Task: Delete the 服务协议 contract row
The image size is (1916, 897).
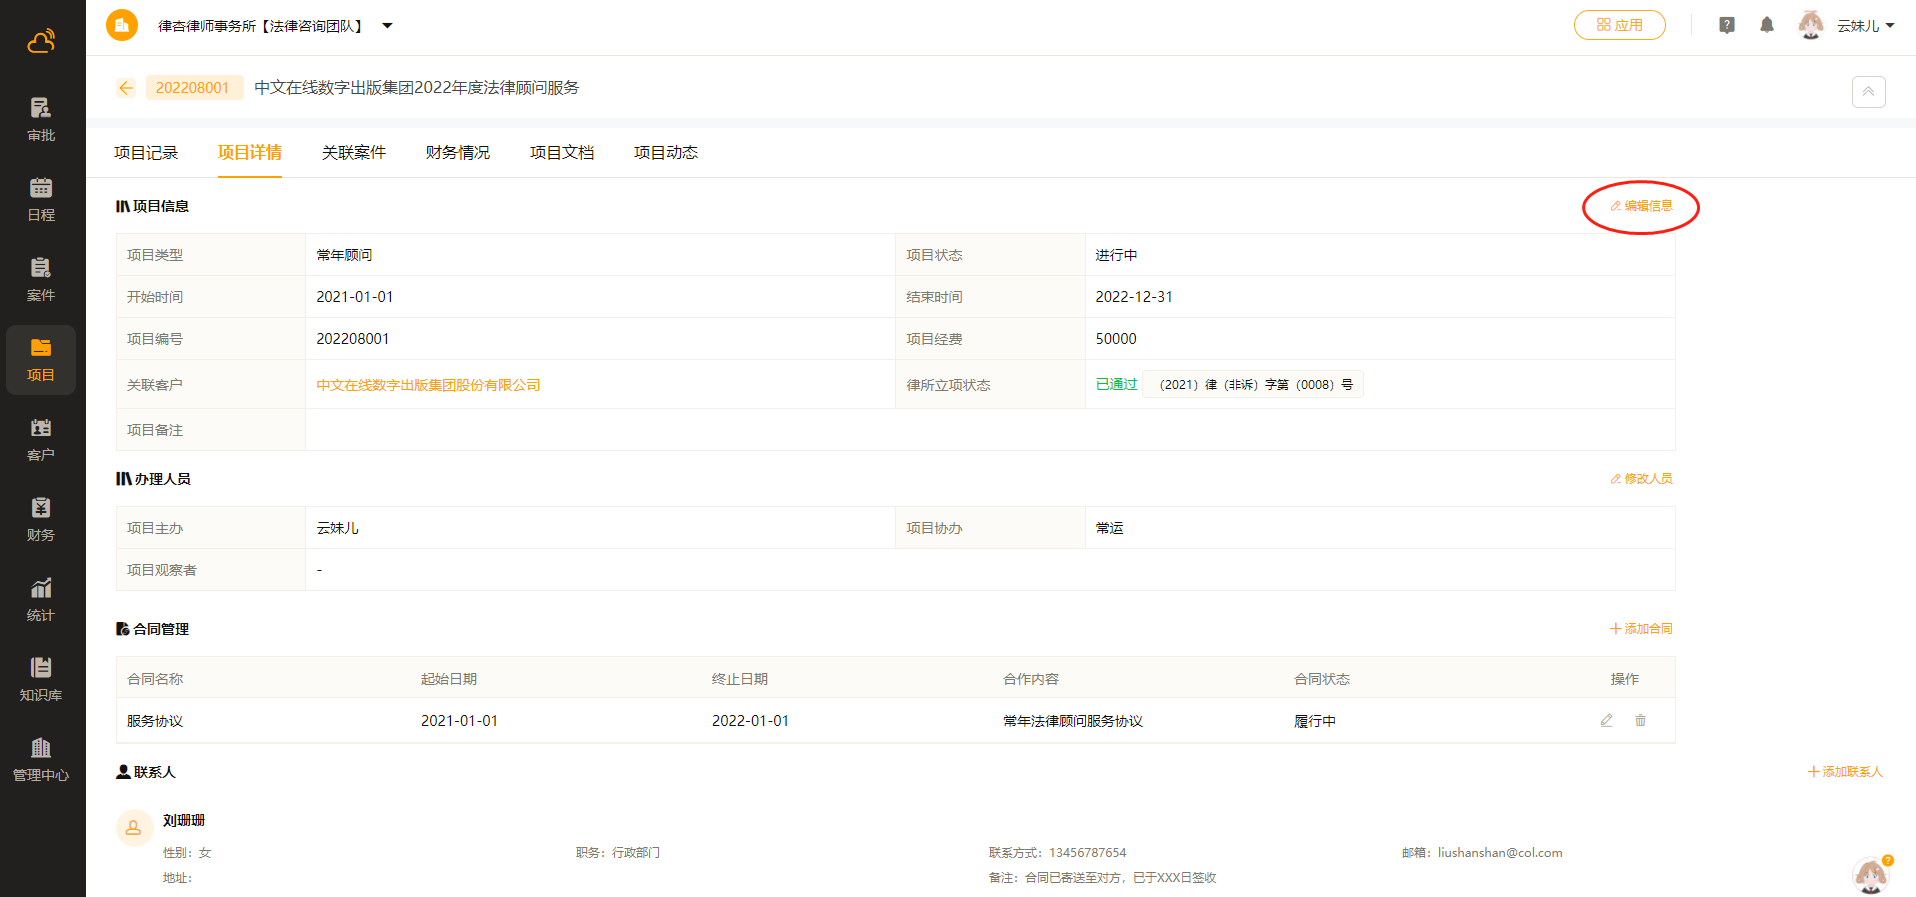Action: click(1640, 720)
